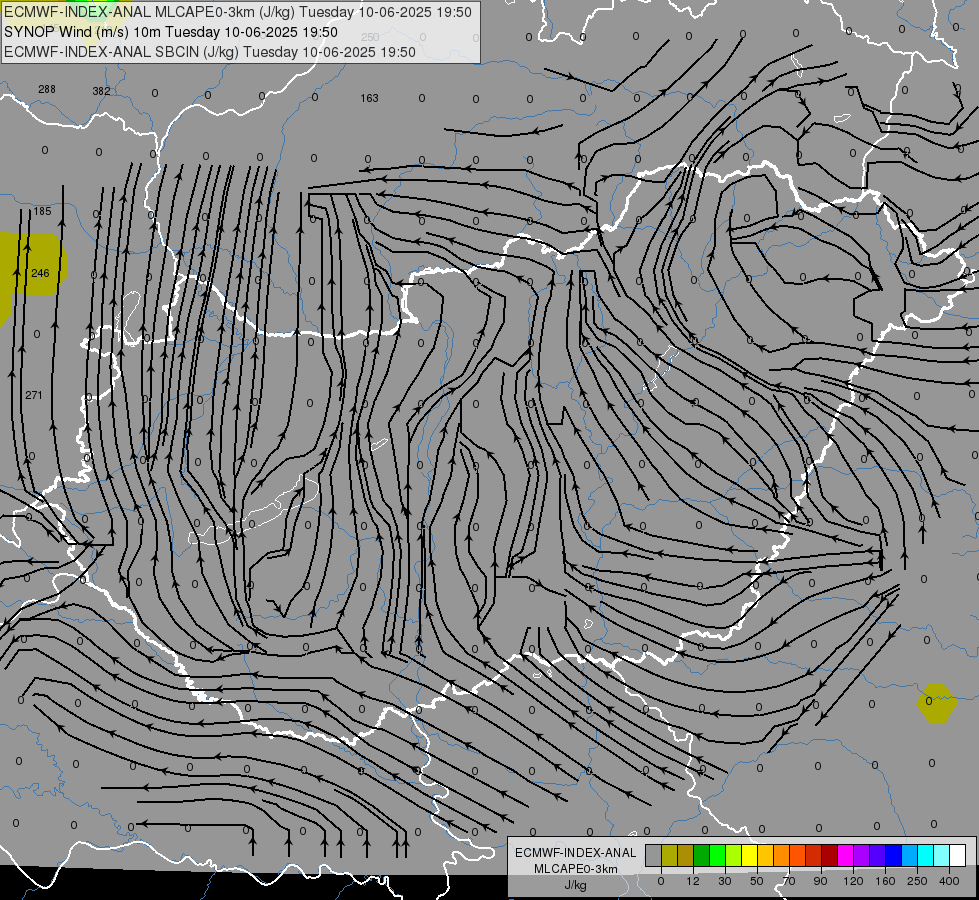This screenshot has height=900, width=979.
Task: Click the SYNOP Wind 10m title line
Action: 170,32
